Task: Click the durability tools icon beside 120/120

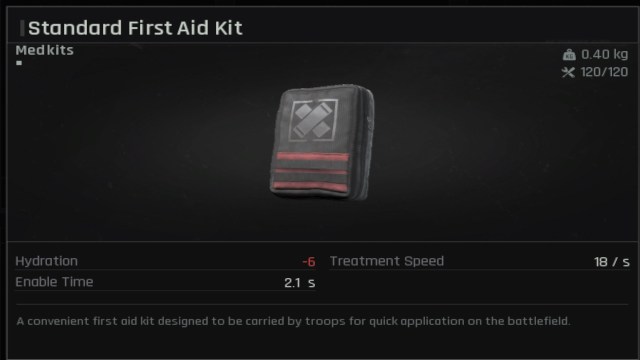Action: tap(568, 73)
